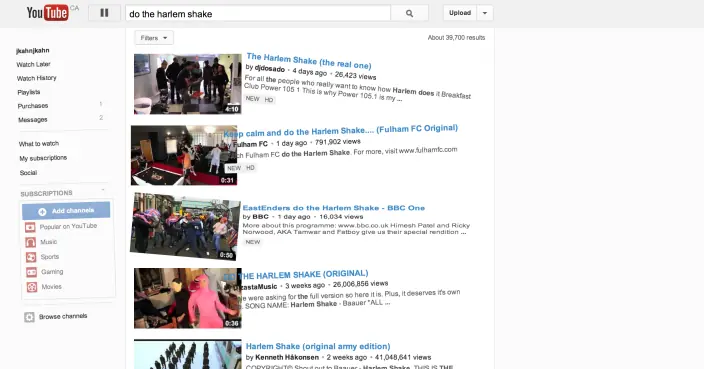Click the magnifying glass search button
The width and height of the screenshot is (704, 369).
tap(409, 13)
